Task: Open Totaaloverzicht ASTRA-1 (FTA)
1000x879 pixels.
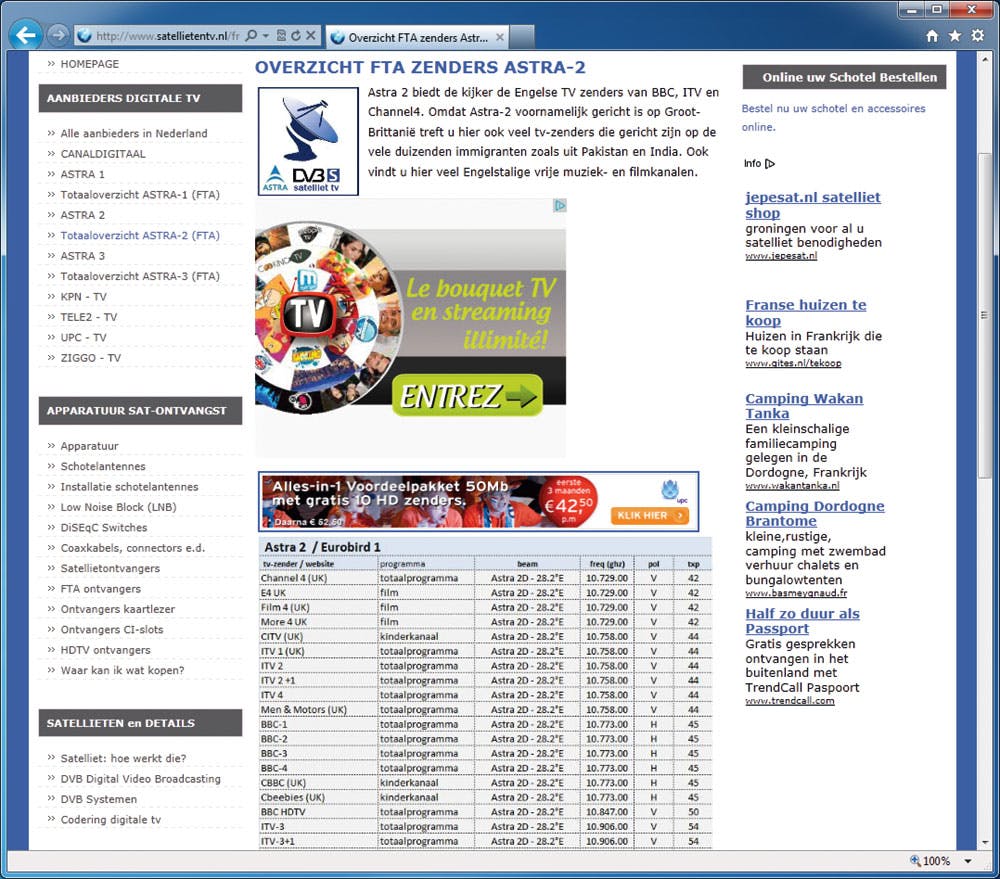Action: pos(140,195)
